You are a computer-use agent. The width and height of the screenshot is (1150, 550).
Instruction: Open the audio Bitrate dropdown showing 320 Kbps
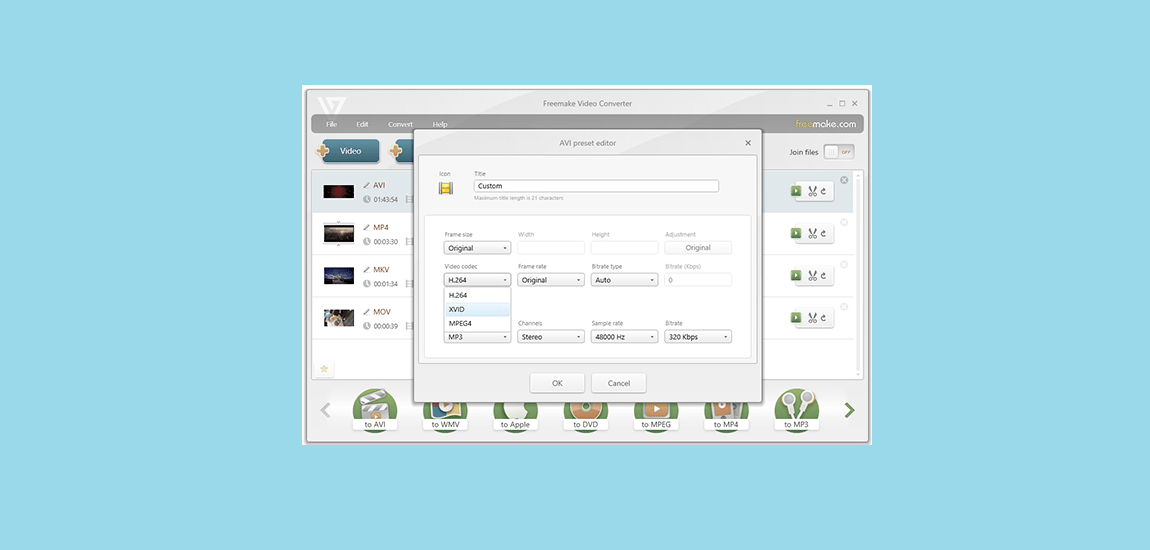click(697, 337)
